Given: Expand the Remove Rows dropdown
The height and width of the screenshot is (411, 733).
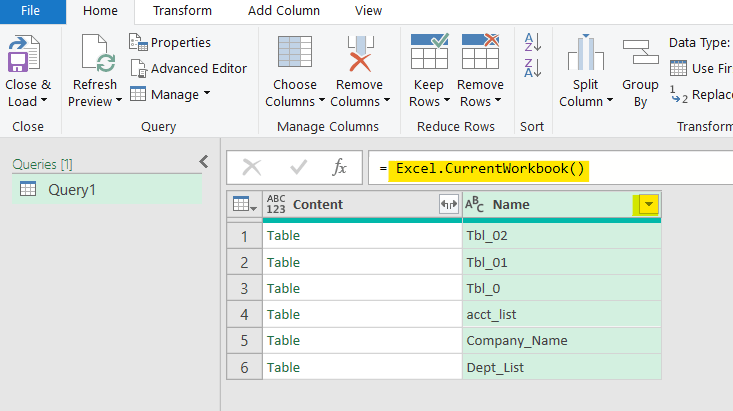Looking at the screenshot, I should click(480, 101).
